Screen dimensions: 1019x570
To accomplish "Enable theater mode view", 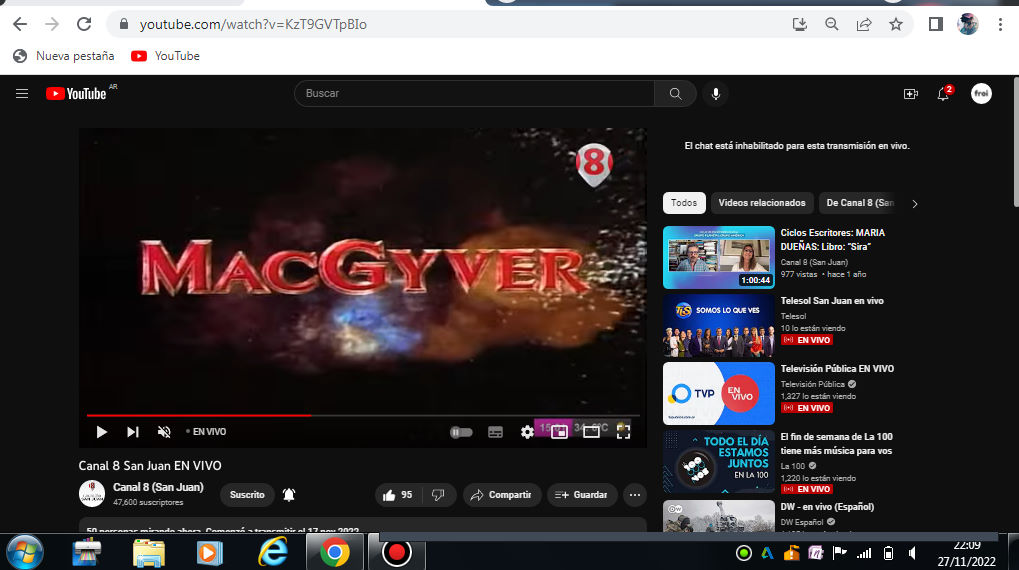I will coord(591,432).
